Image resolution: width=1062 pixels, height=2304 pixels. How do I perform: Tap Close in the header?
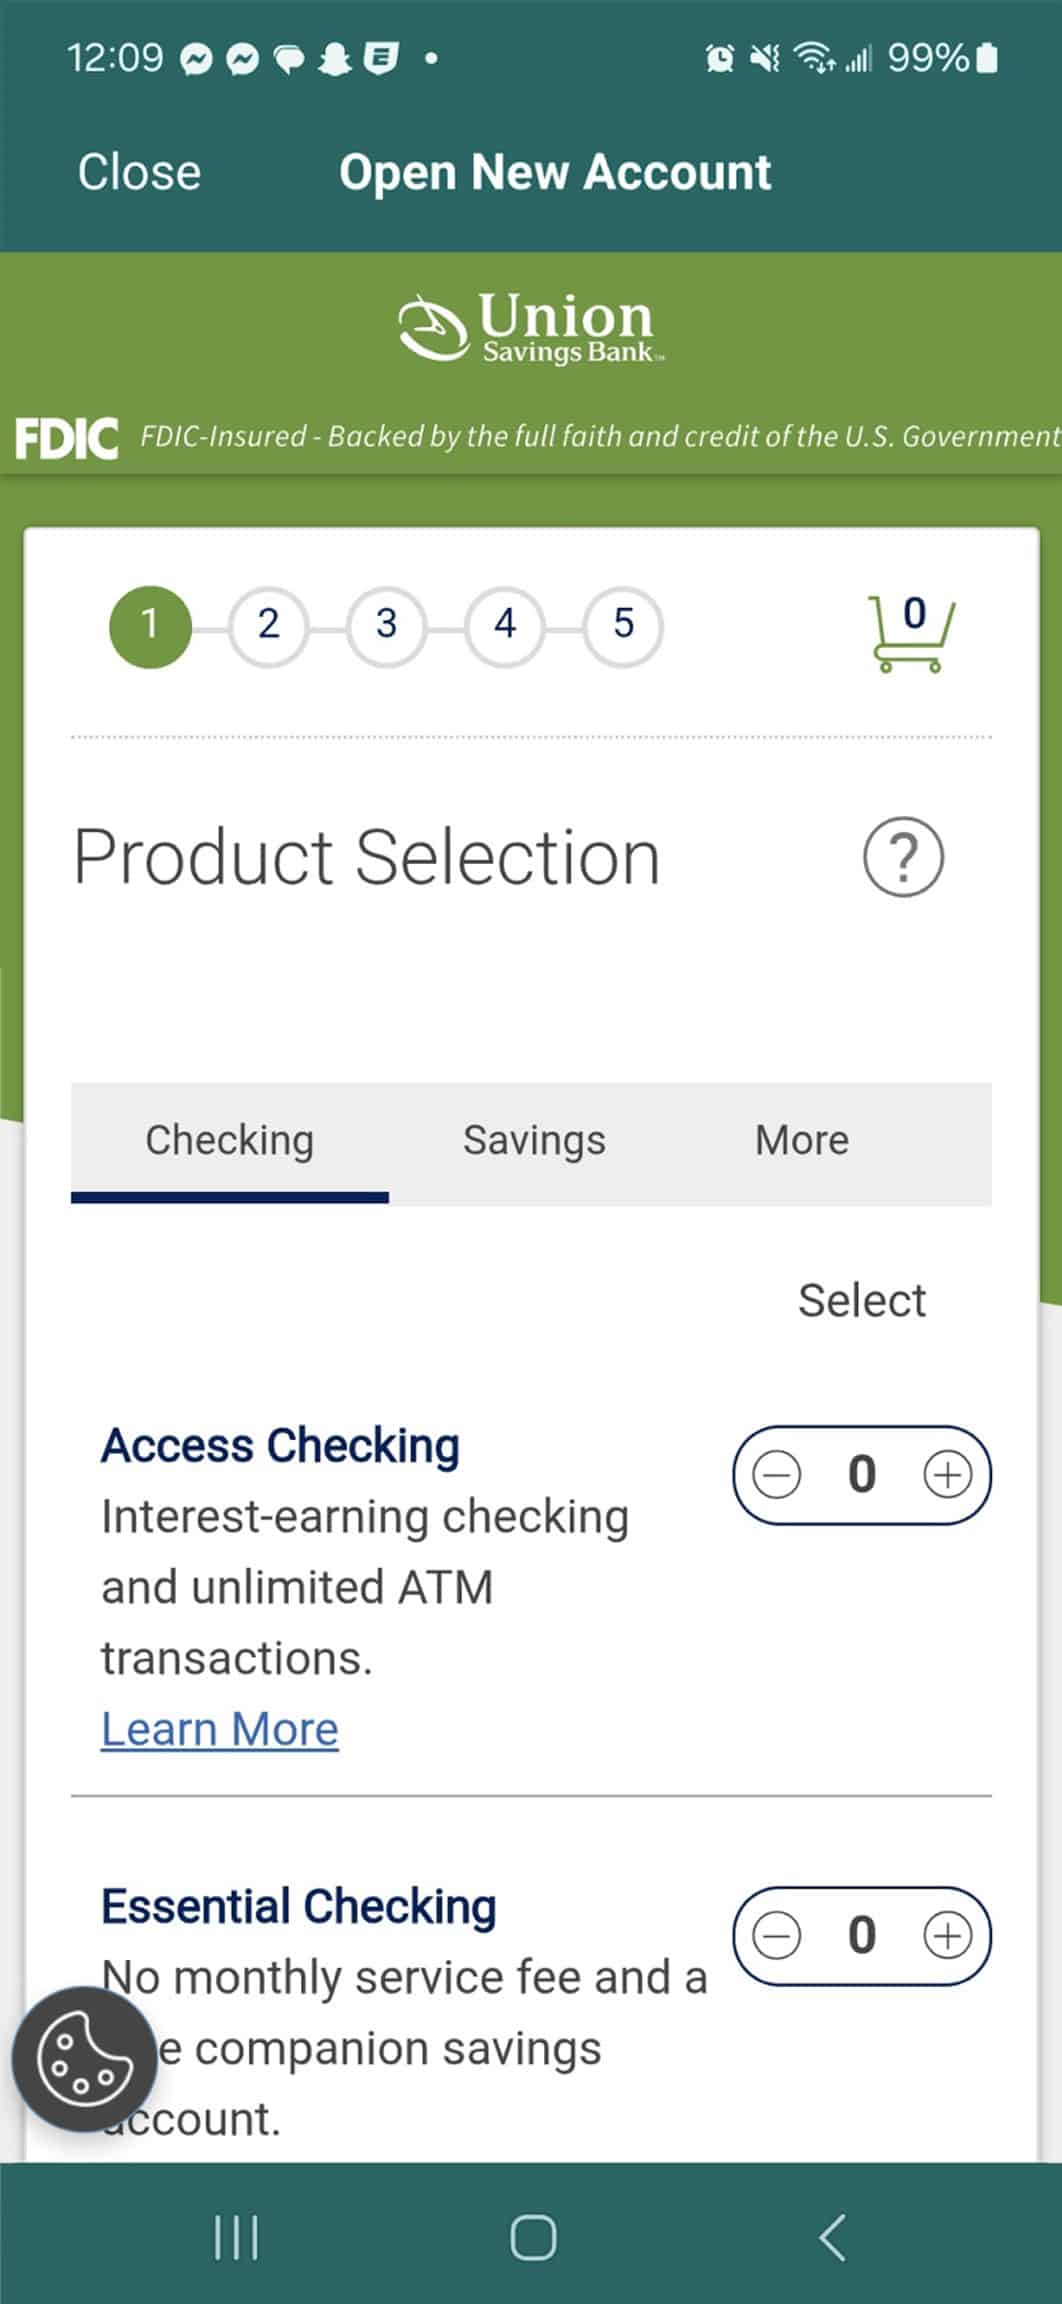click(139, 172)
